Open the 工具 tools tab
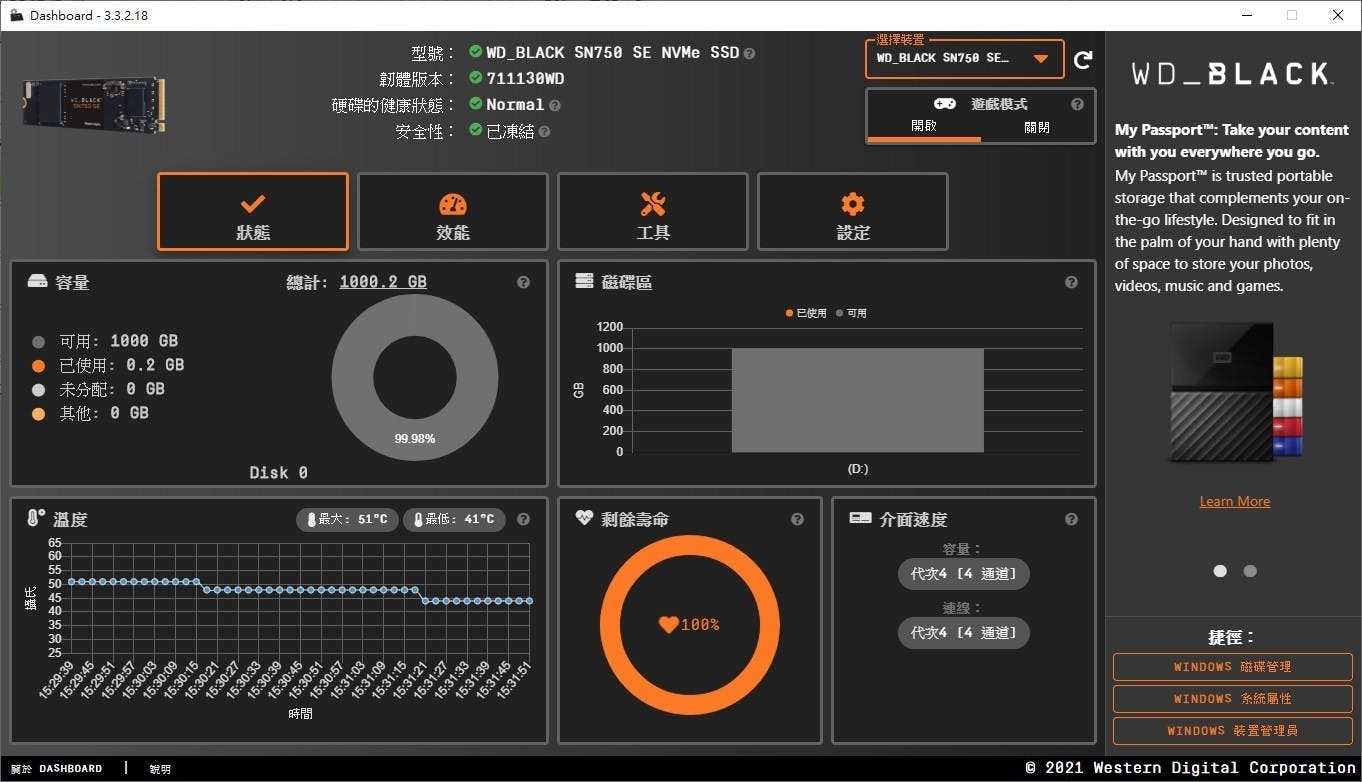 pos(652,212)
